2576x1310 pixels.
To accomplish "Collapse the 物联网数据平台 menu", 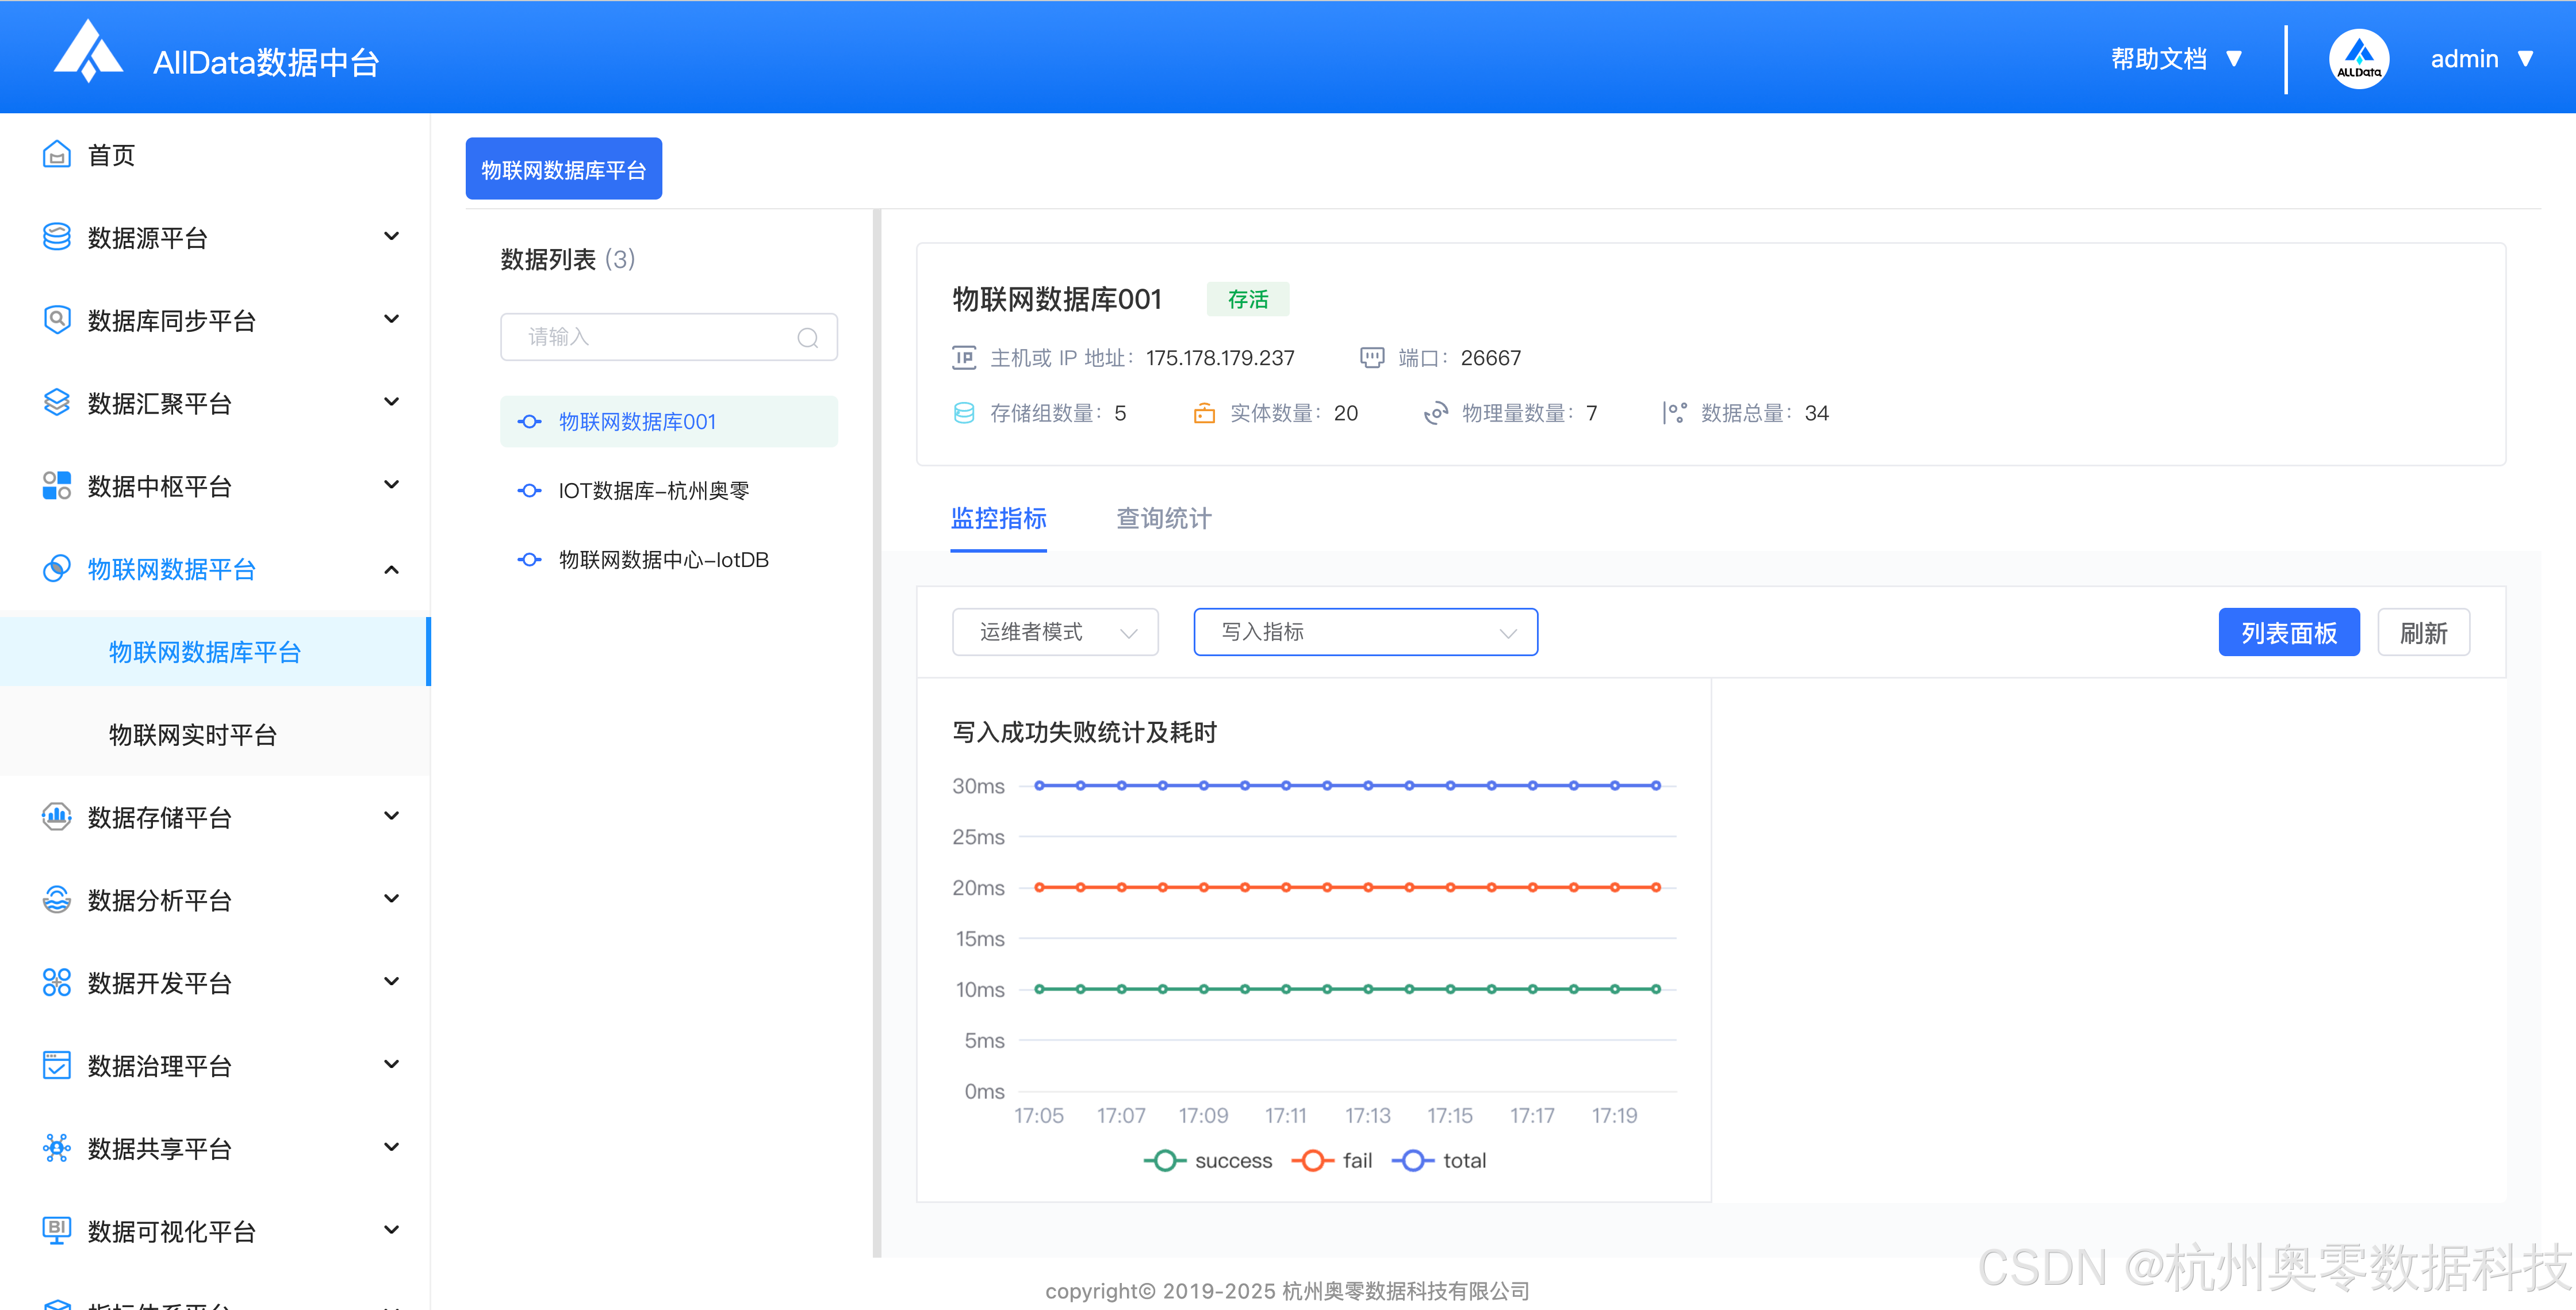I will tap(391, 569).
